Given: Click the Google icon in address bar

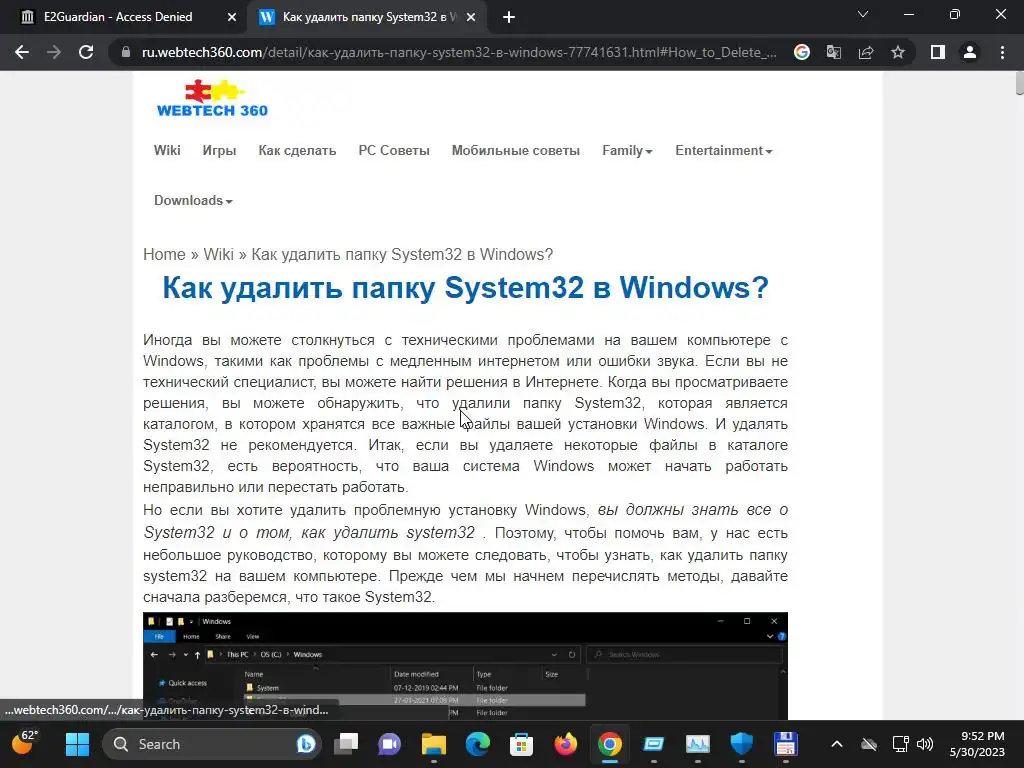Looking at the screenshot, I should point(802,52).
